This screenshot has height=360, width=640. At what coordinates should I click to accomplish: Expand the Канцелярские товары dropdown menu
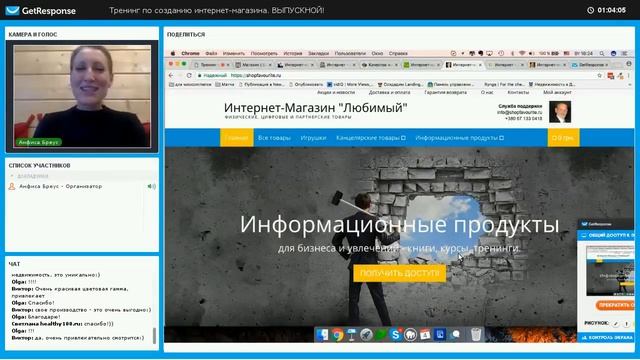(x=371, y=138)
